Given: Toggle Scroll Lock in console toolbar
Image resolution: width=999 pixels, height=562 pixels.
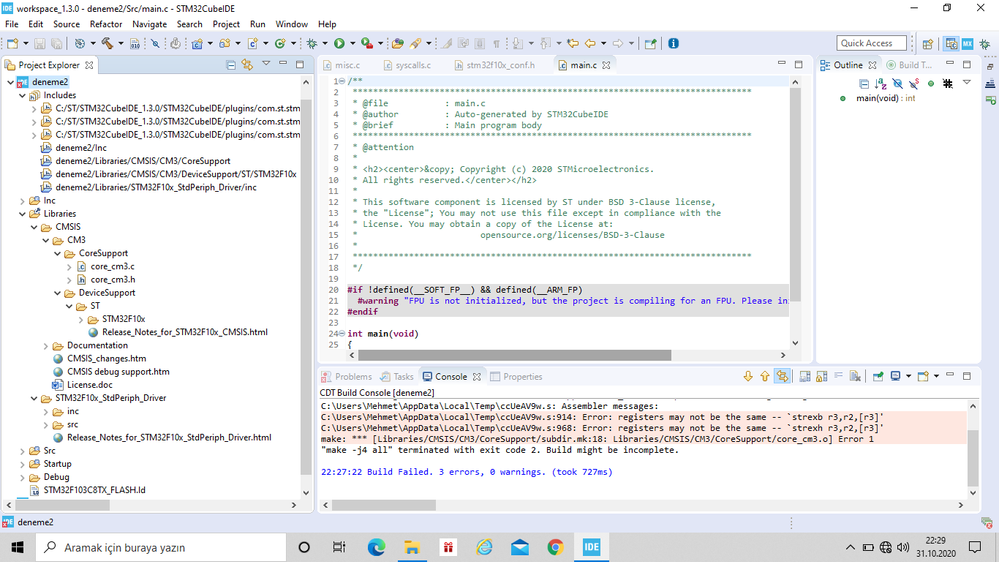Looking at the screenshot, I should coord(822,377).
